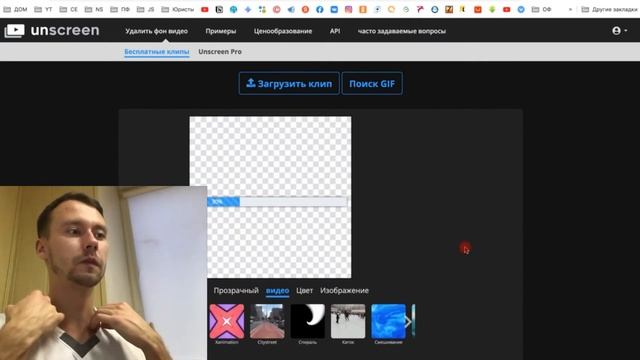
Task: Select the Цвет background tab
Action: (x=304, y=291)
